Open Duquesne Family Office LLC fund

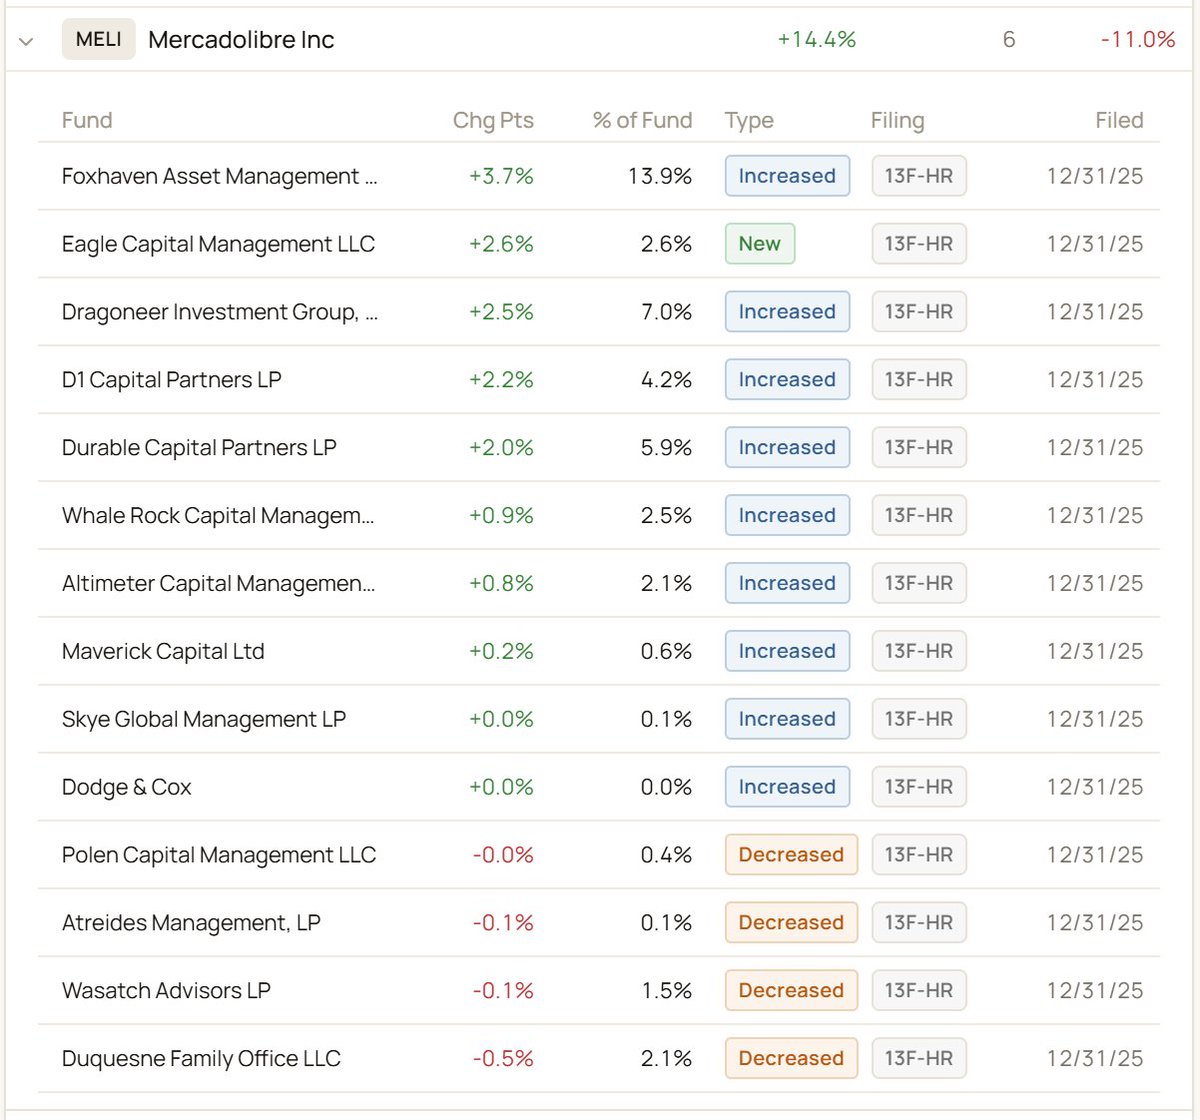click(x=201, y=1059)
